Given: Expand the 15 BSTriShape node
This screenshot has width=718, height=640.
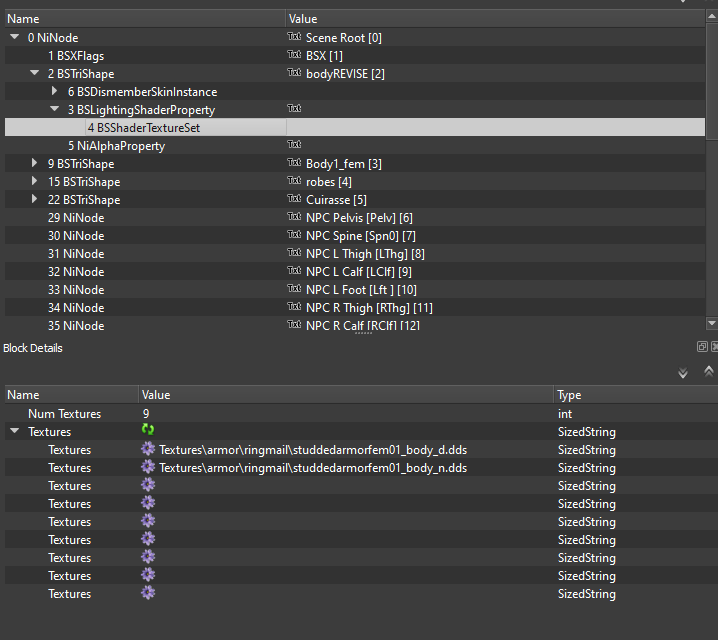Looking at the screenshot, I should [x=34, y=181].
